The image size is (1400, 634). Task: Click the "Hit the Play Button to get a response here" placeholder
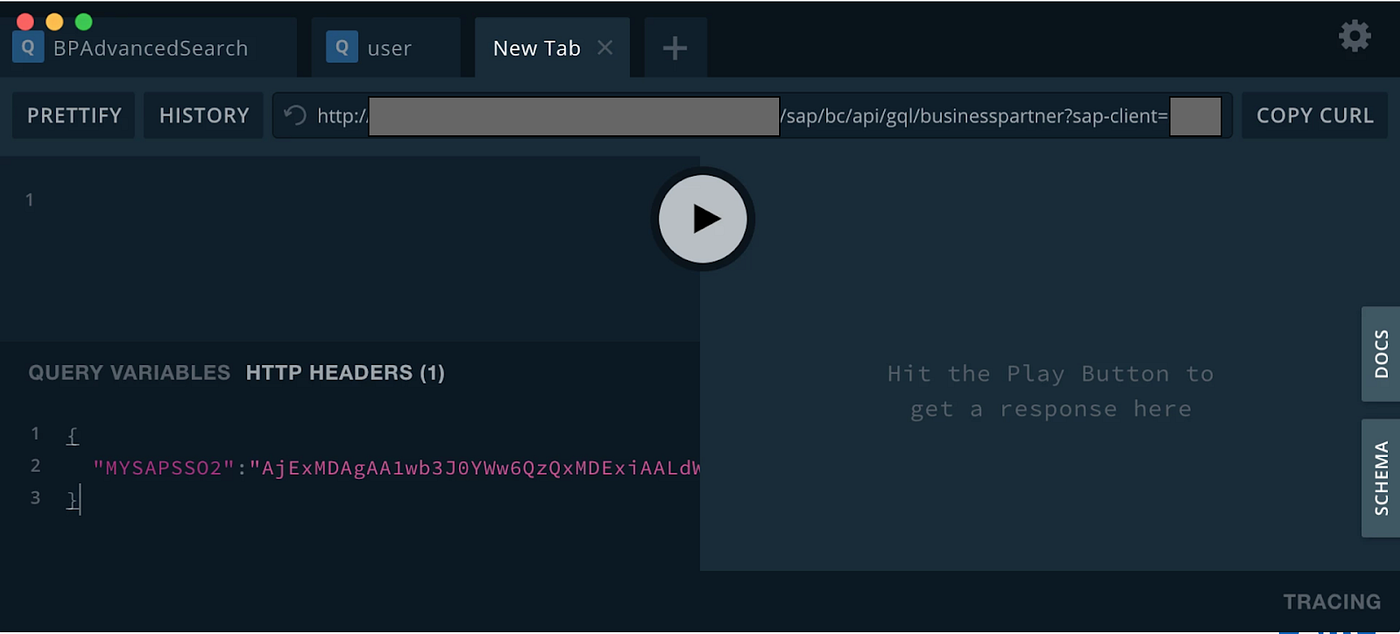1050,391
